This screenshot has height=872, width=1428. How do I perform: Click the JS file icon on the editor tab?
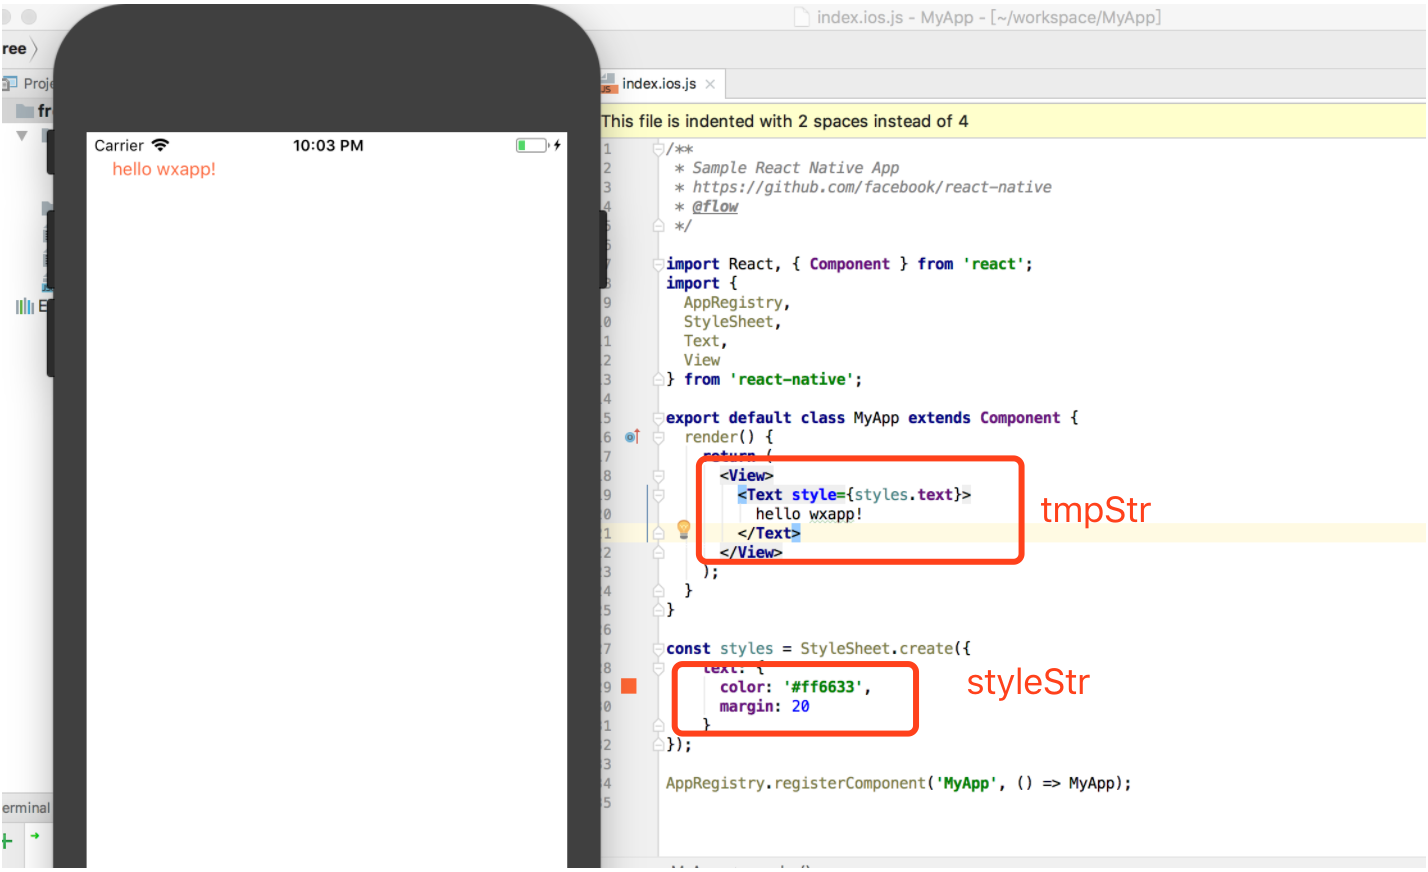click(608, 84)
